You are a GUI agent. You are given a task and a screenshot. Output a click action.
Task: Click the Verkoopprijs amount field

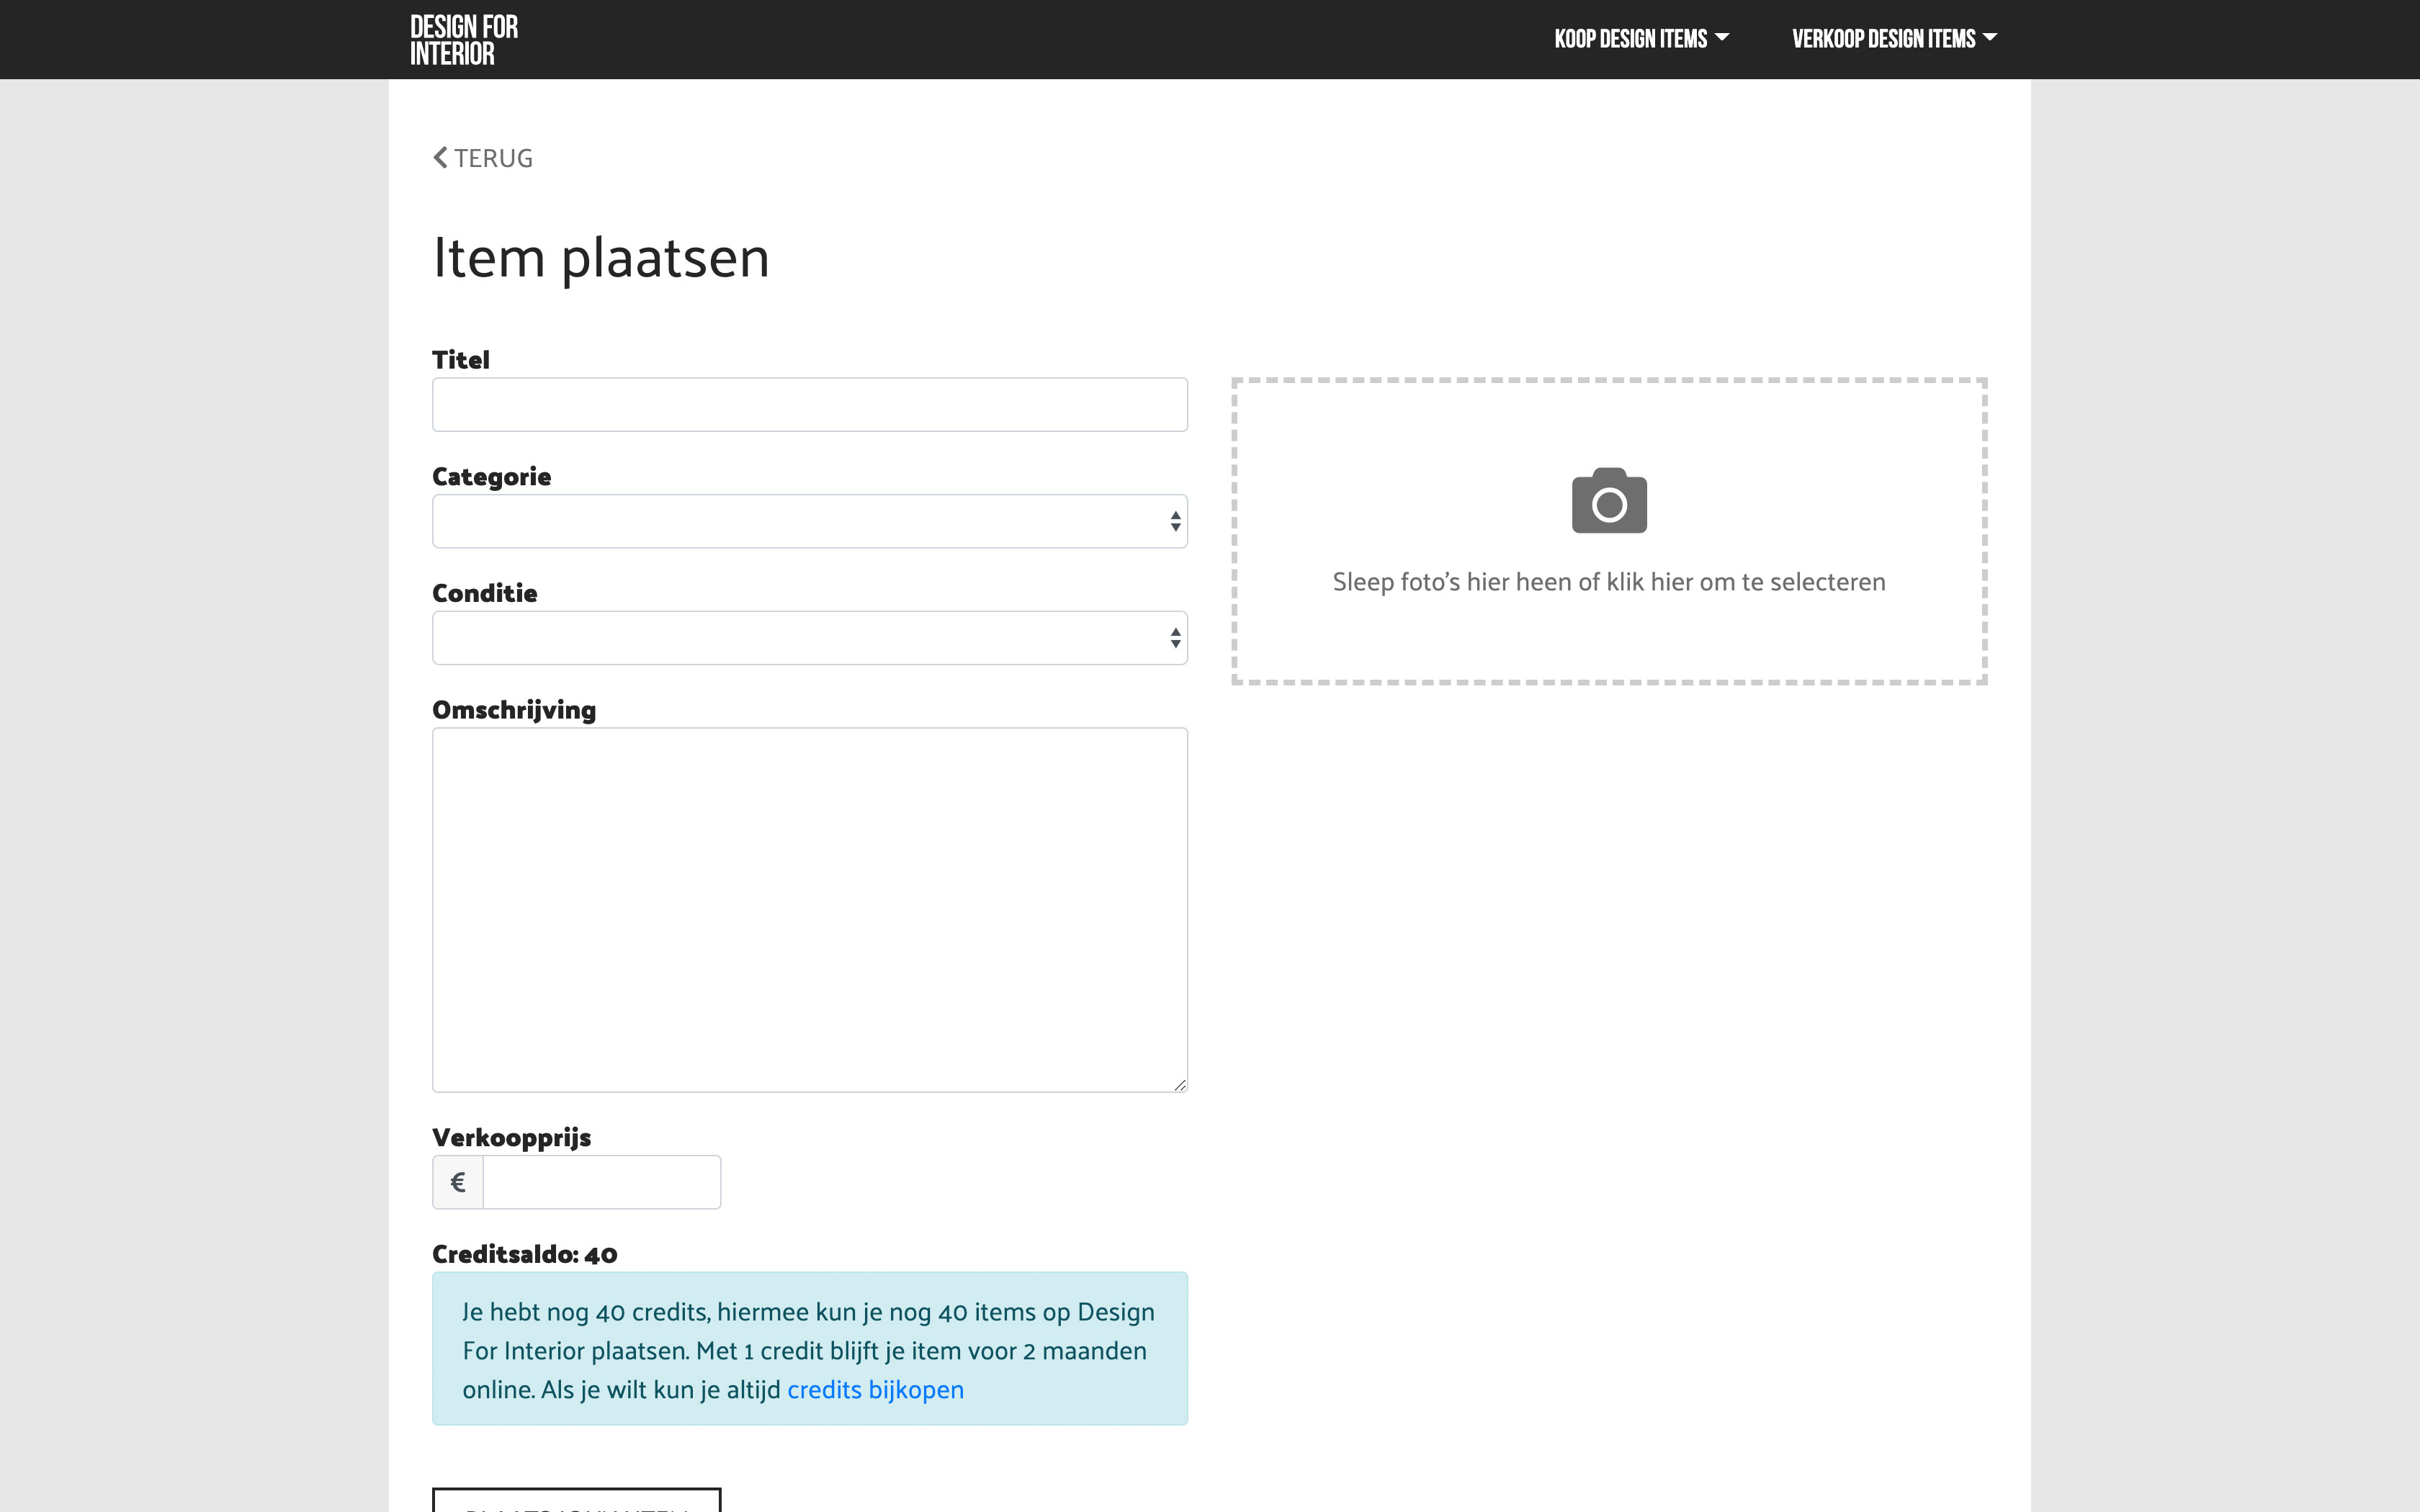pos(601,1182)
